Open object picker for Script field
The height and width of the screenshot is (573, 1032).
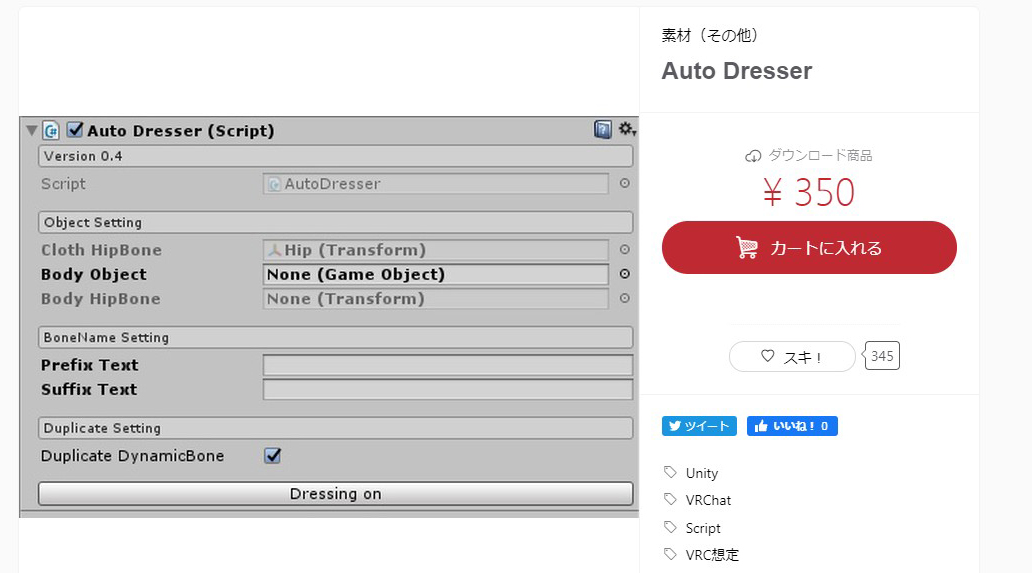(625, 184)
